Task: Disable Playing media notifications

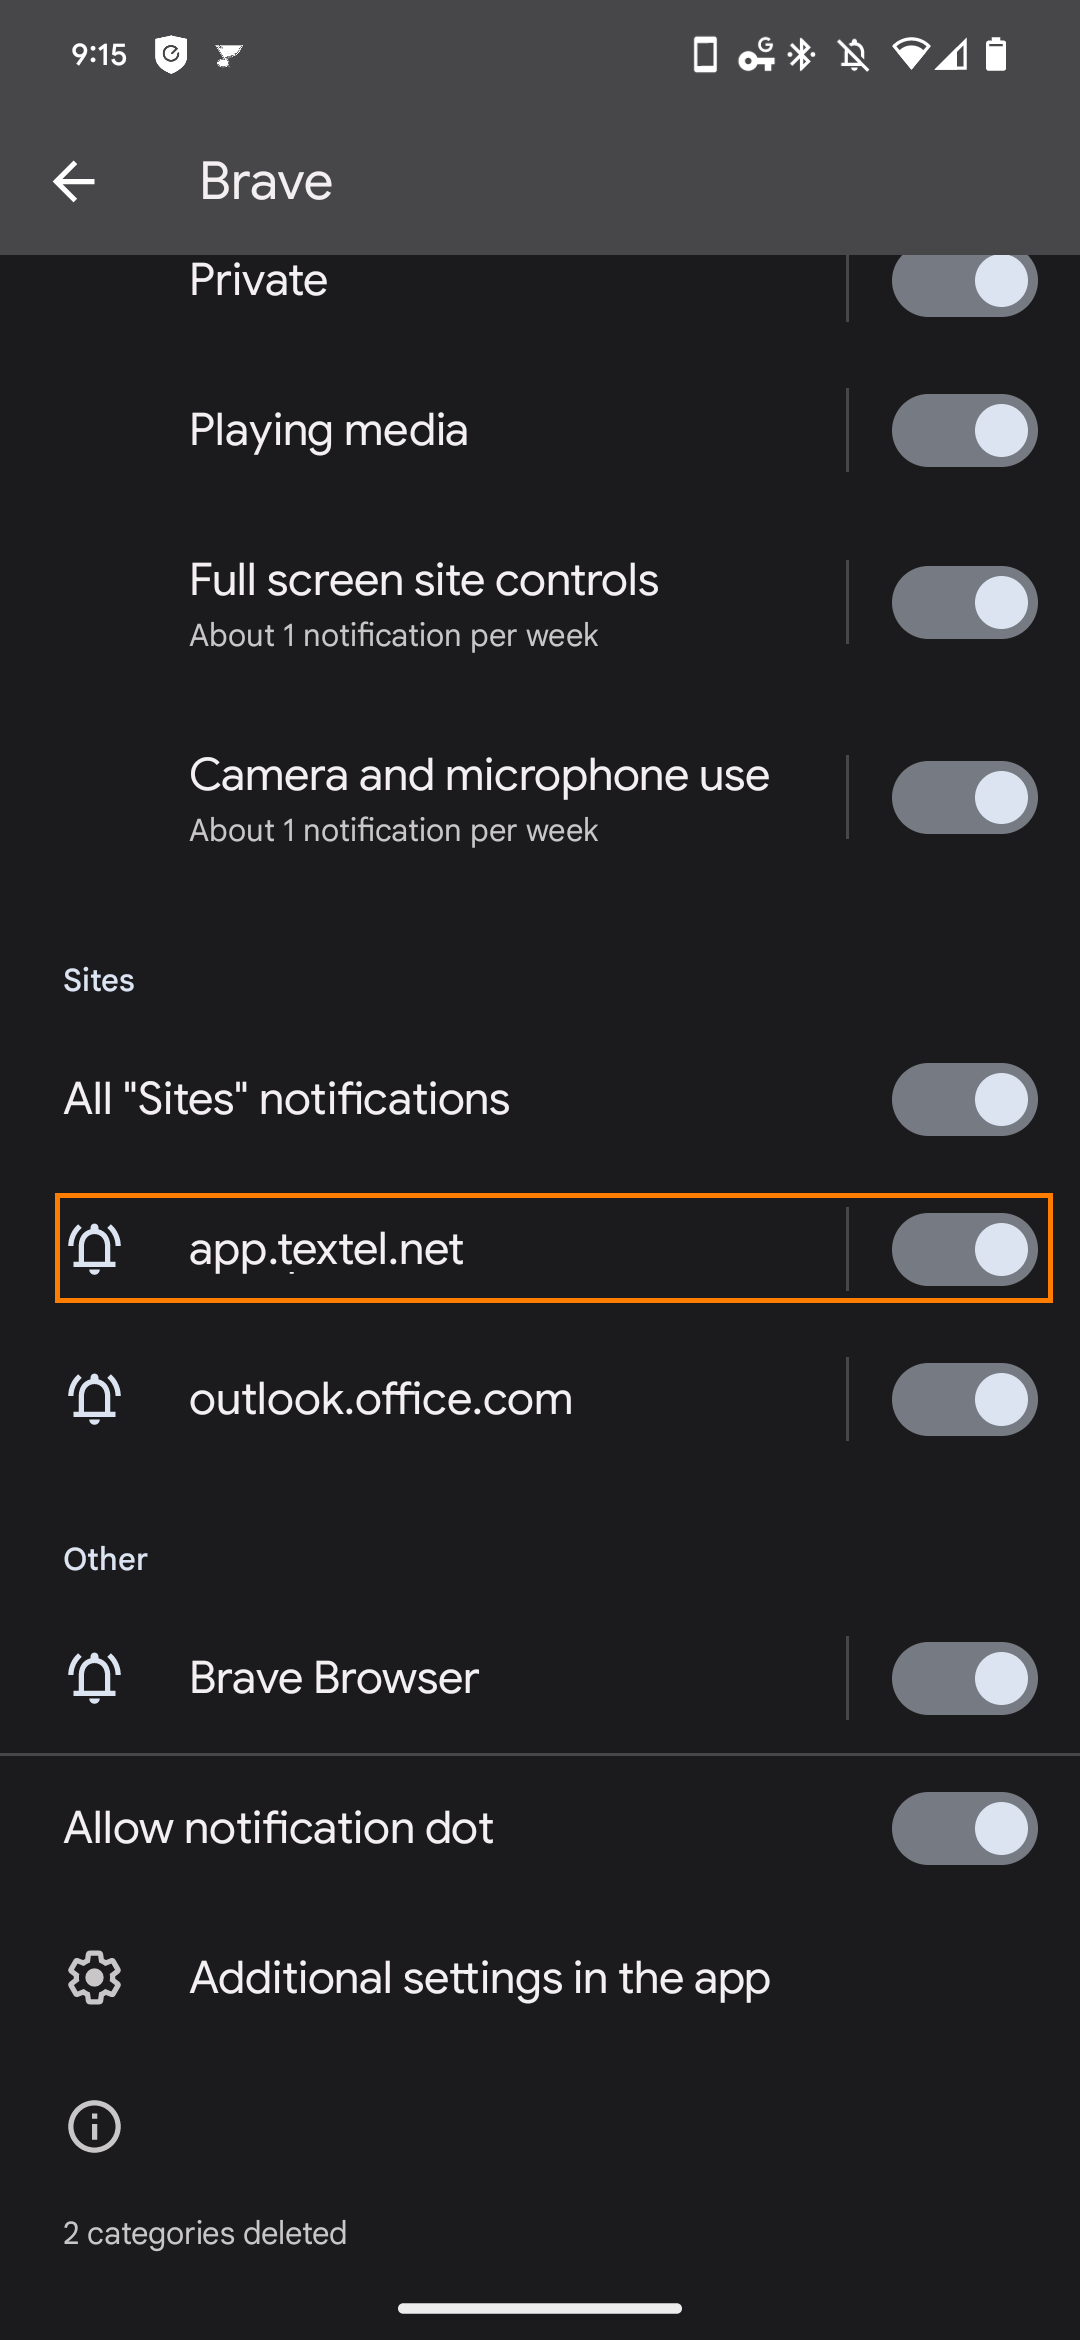Action: click(x=964, y=431)
